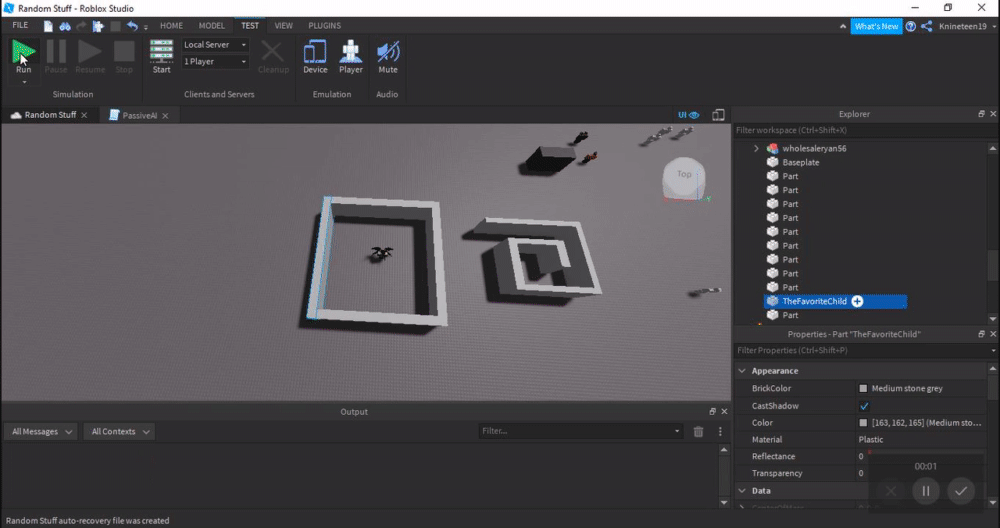
Task: Click the BrickColor Medium stone grey swatch
Action: (x=864, y=388)
